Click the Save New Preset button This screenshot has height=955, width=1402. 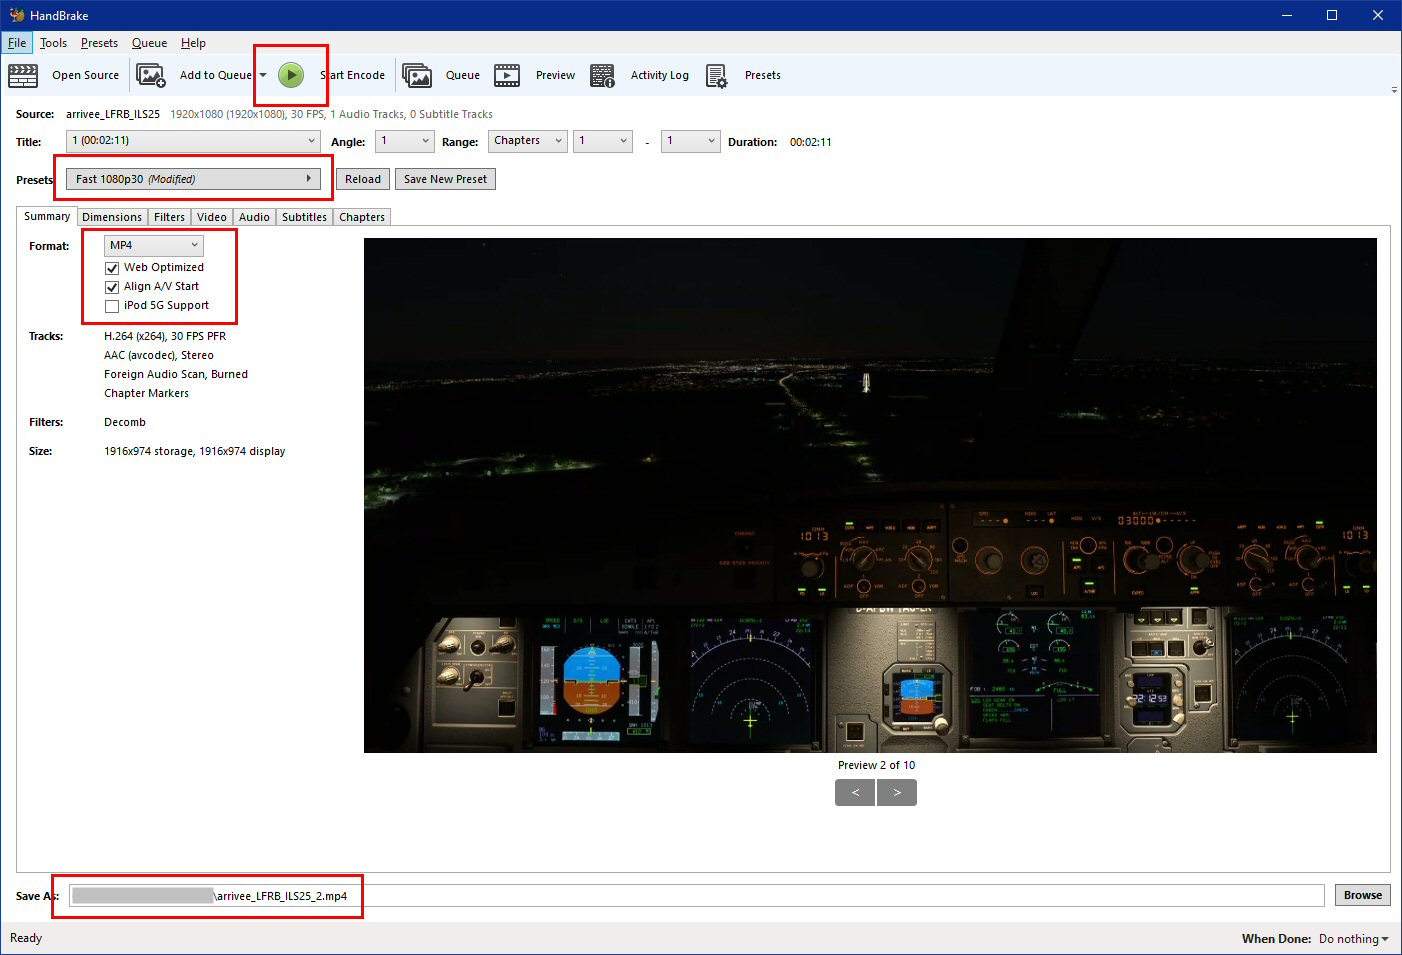pyautogui.click(x=445, y=179)
